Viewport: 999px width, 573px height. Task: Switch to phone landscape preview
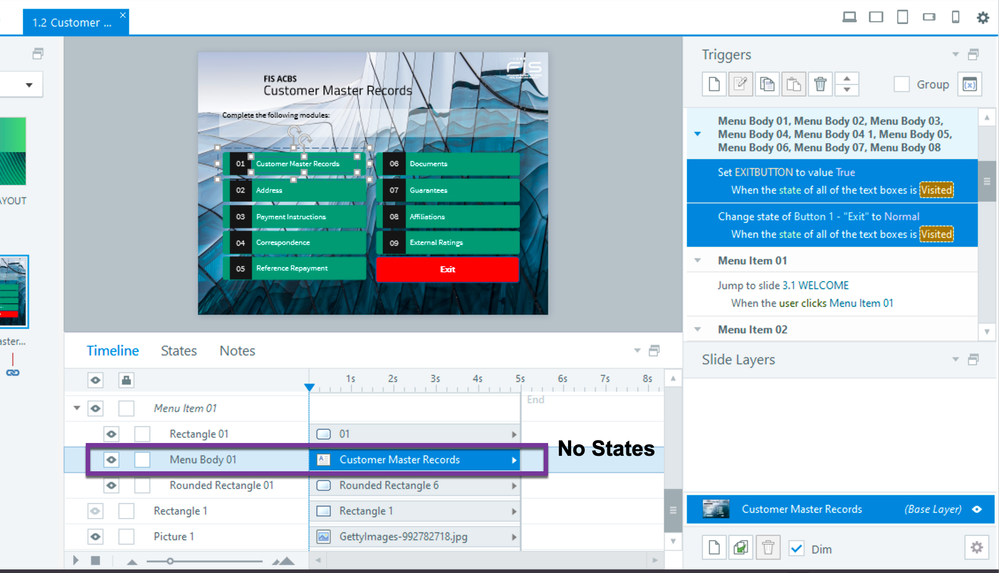[x=929, y=17]
